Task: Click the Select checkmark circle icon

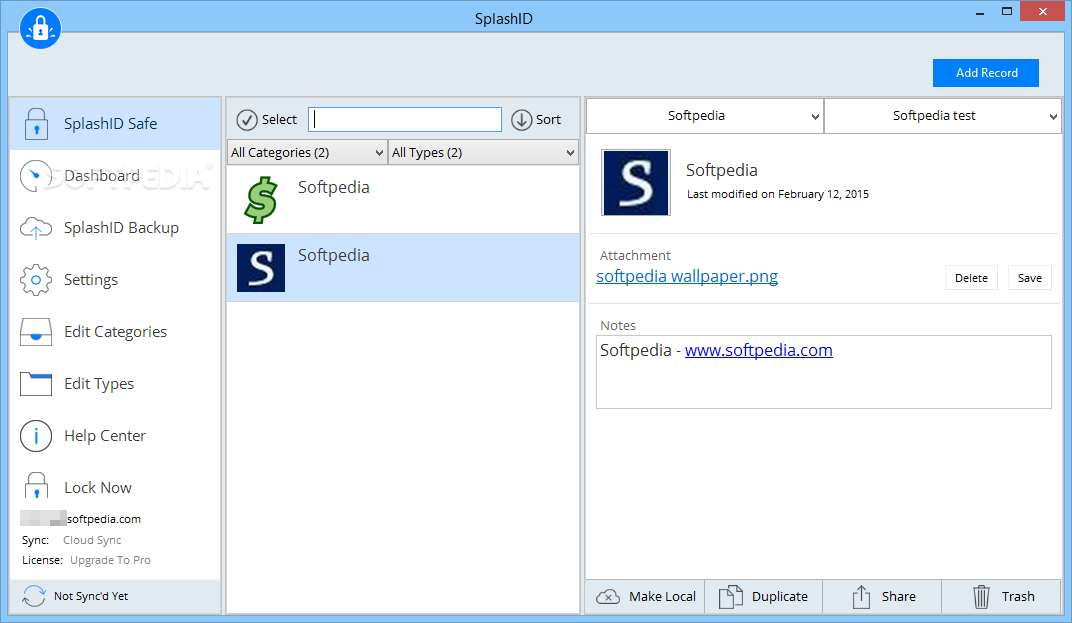Action: pos(247,120)
